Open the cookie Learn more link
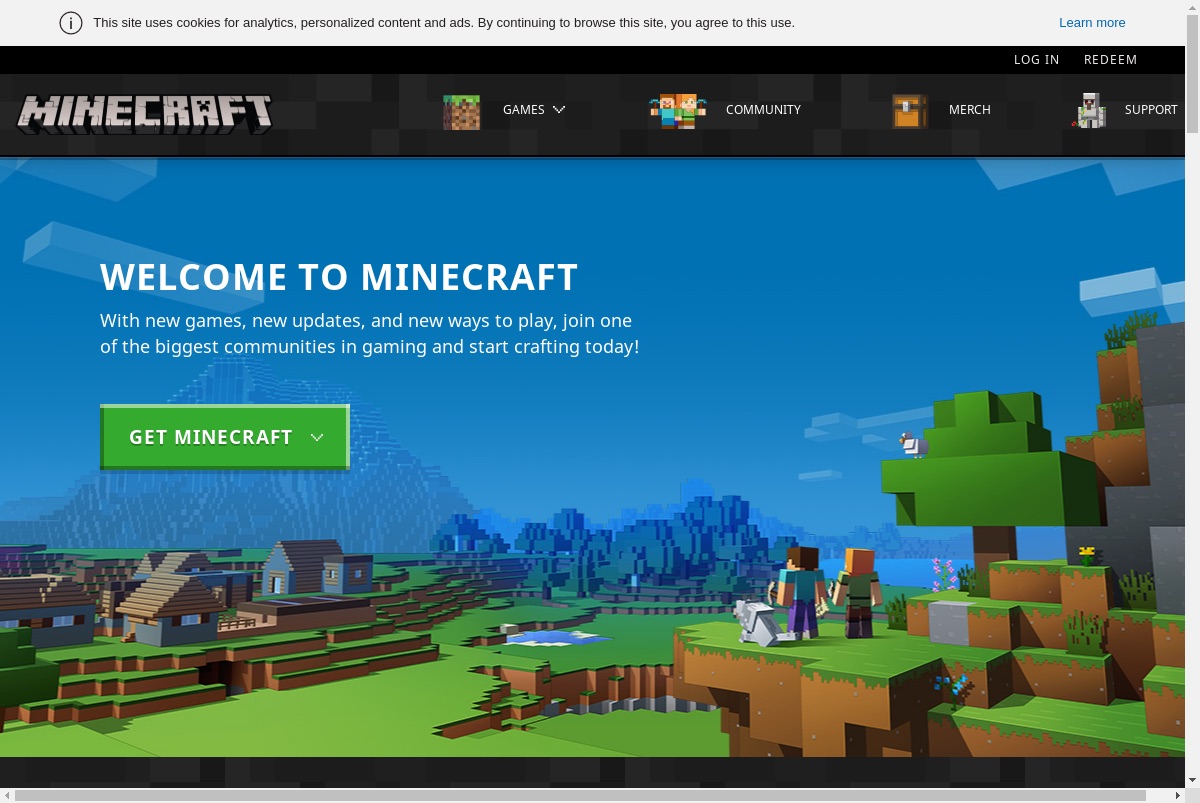 (x=1092, y=23)
